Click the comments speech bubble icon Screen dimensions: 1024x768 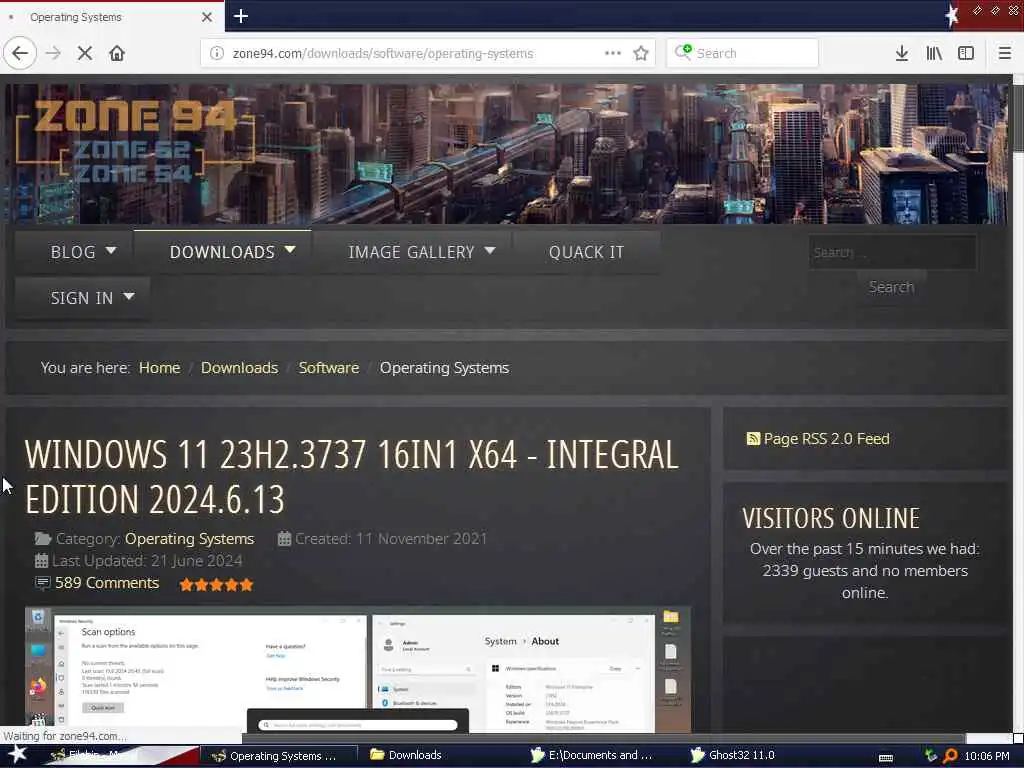pos(42,583)
